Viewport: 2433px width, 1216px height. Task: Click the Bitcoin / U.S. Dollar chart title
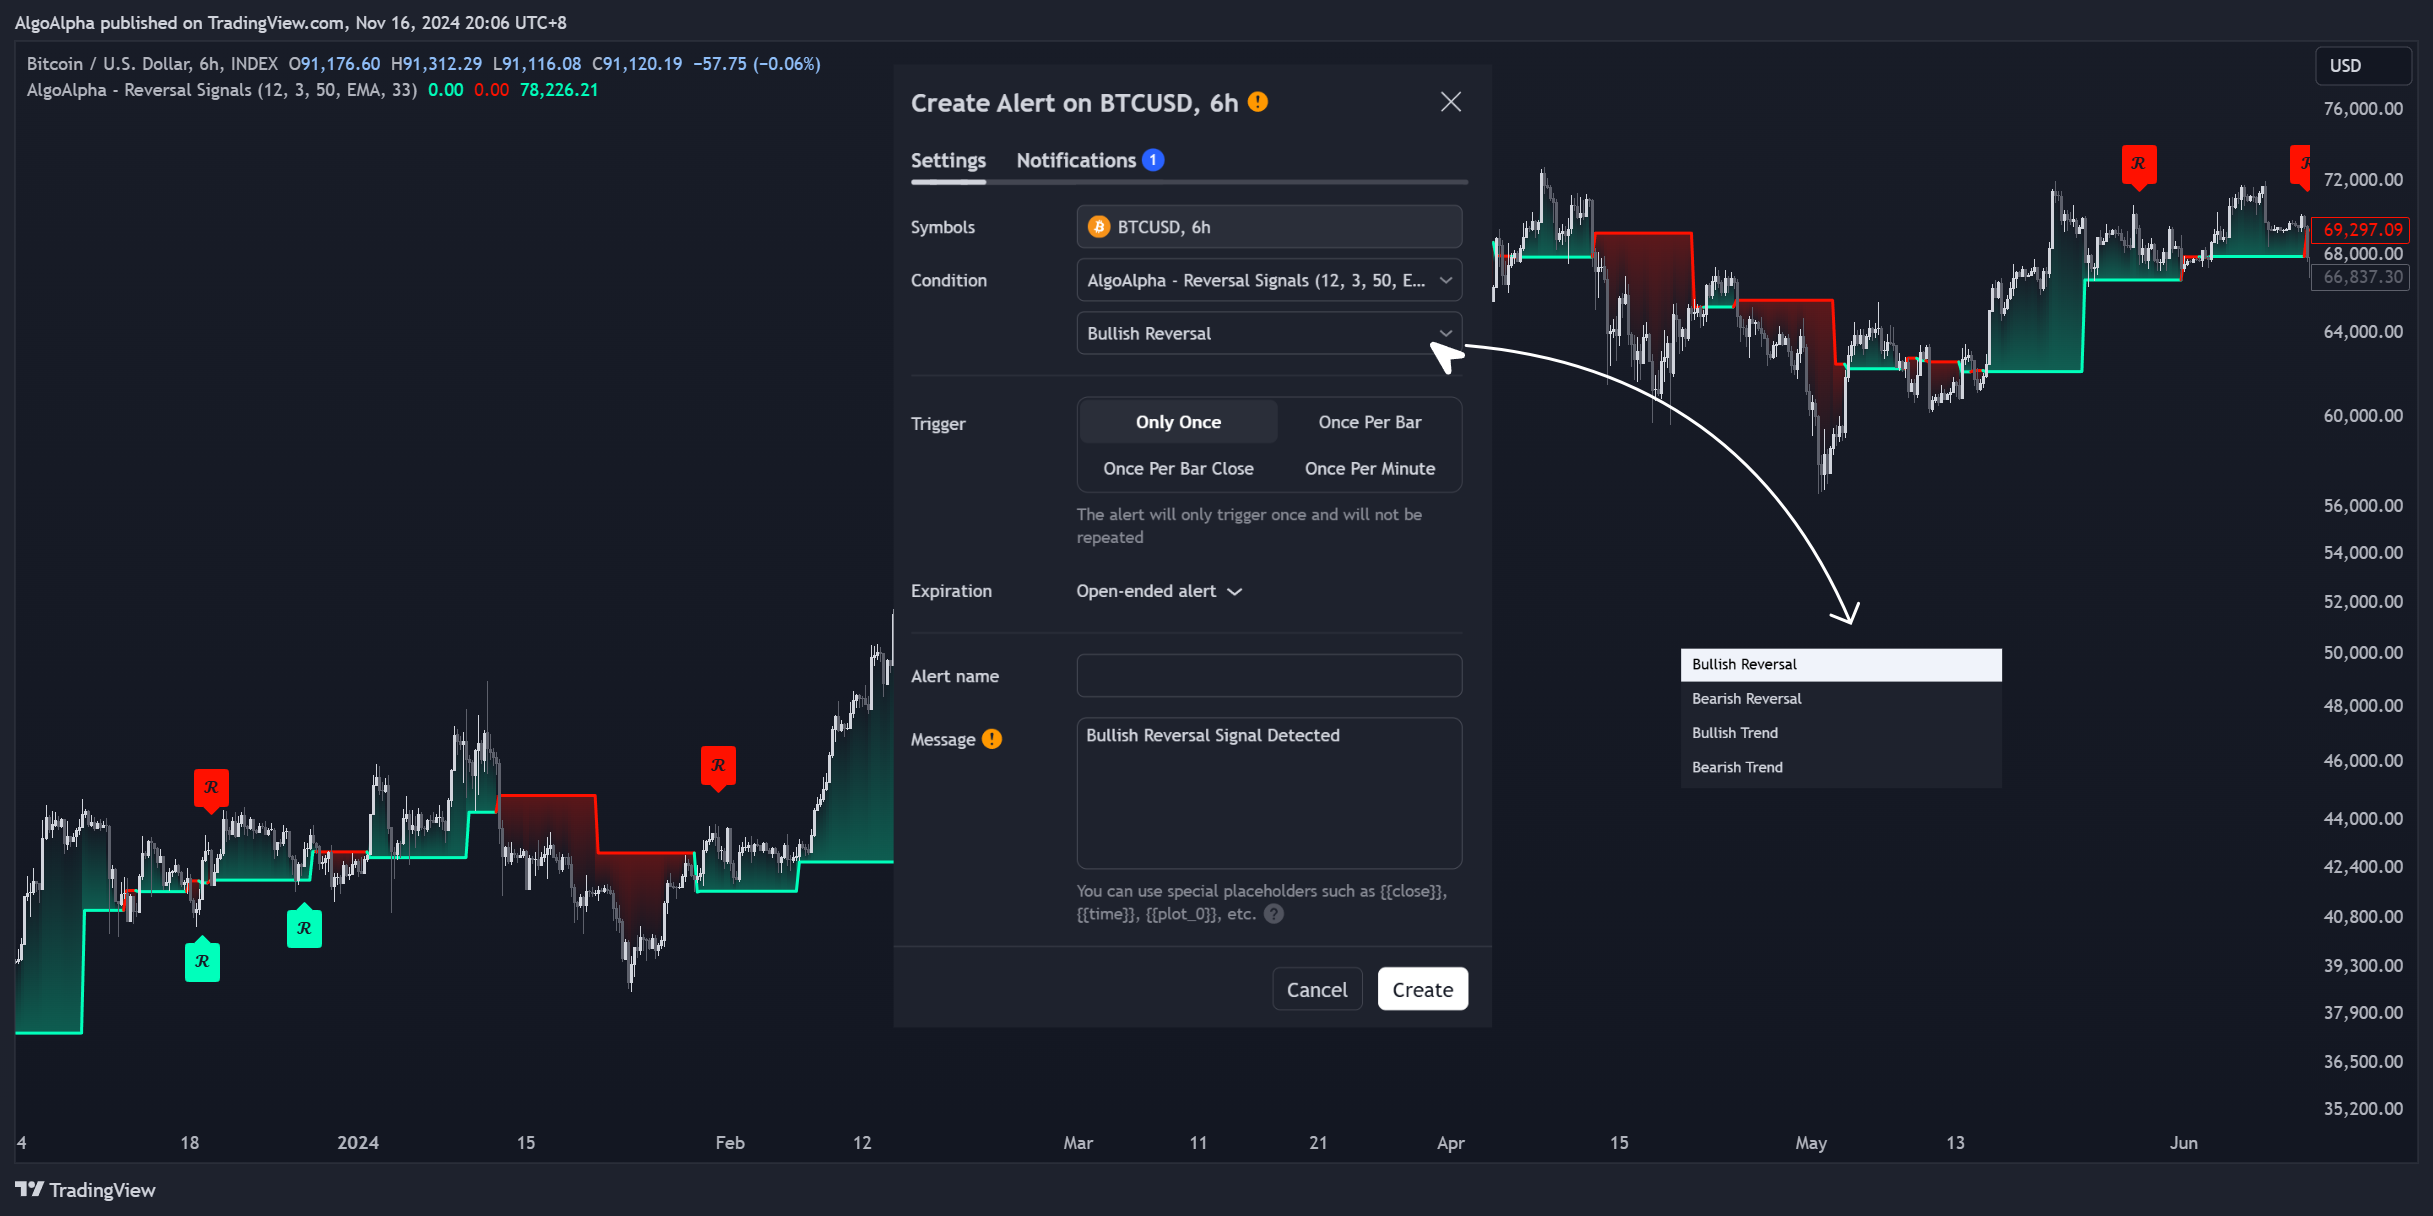click(152, 64)
